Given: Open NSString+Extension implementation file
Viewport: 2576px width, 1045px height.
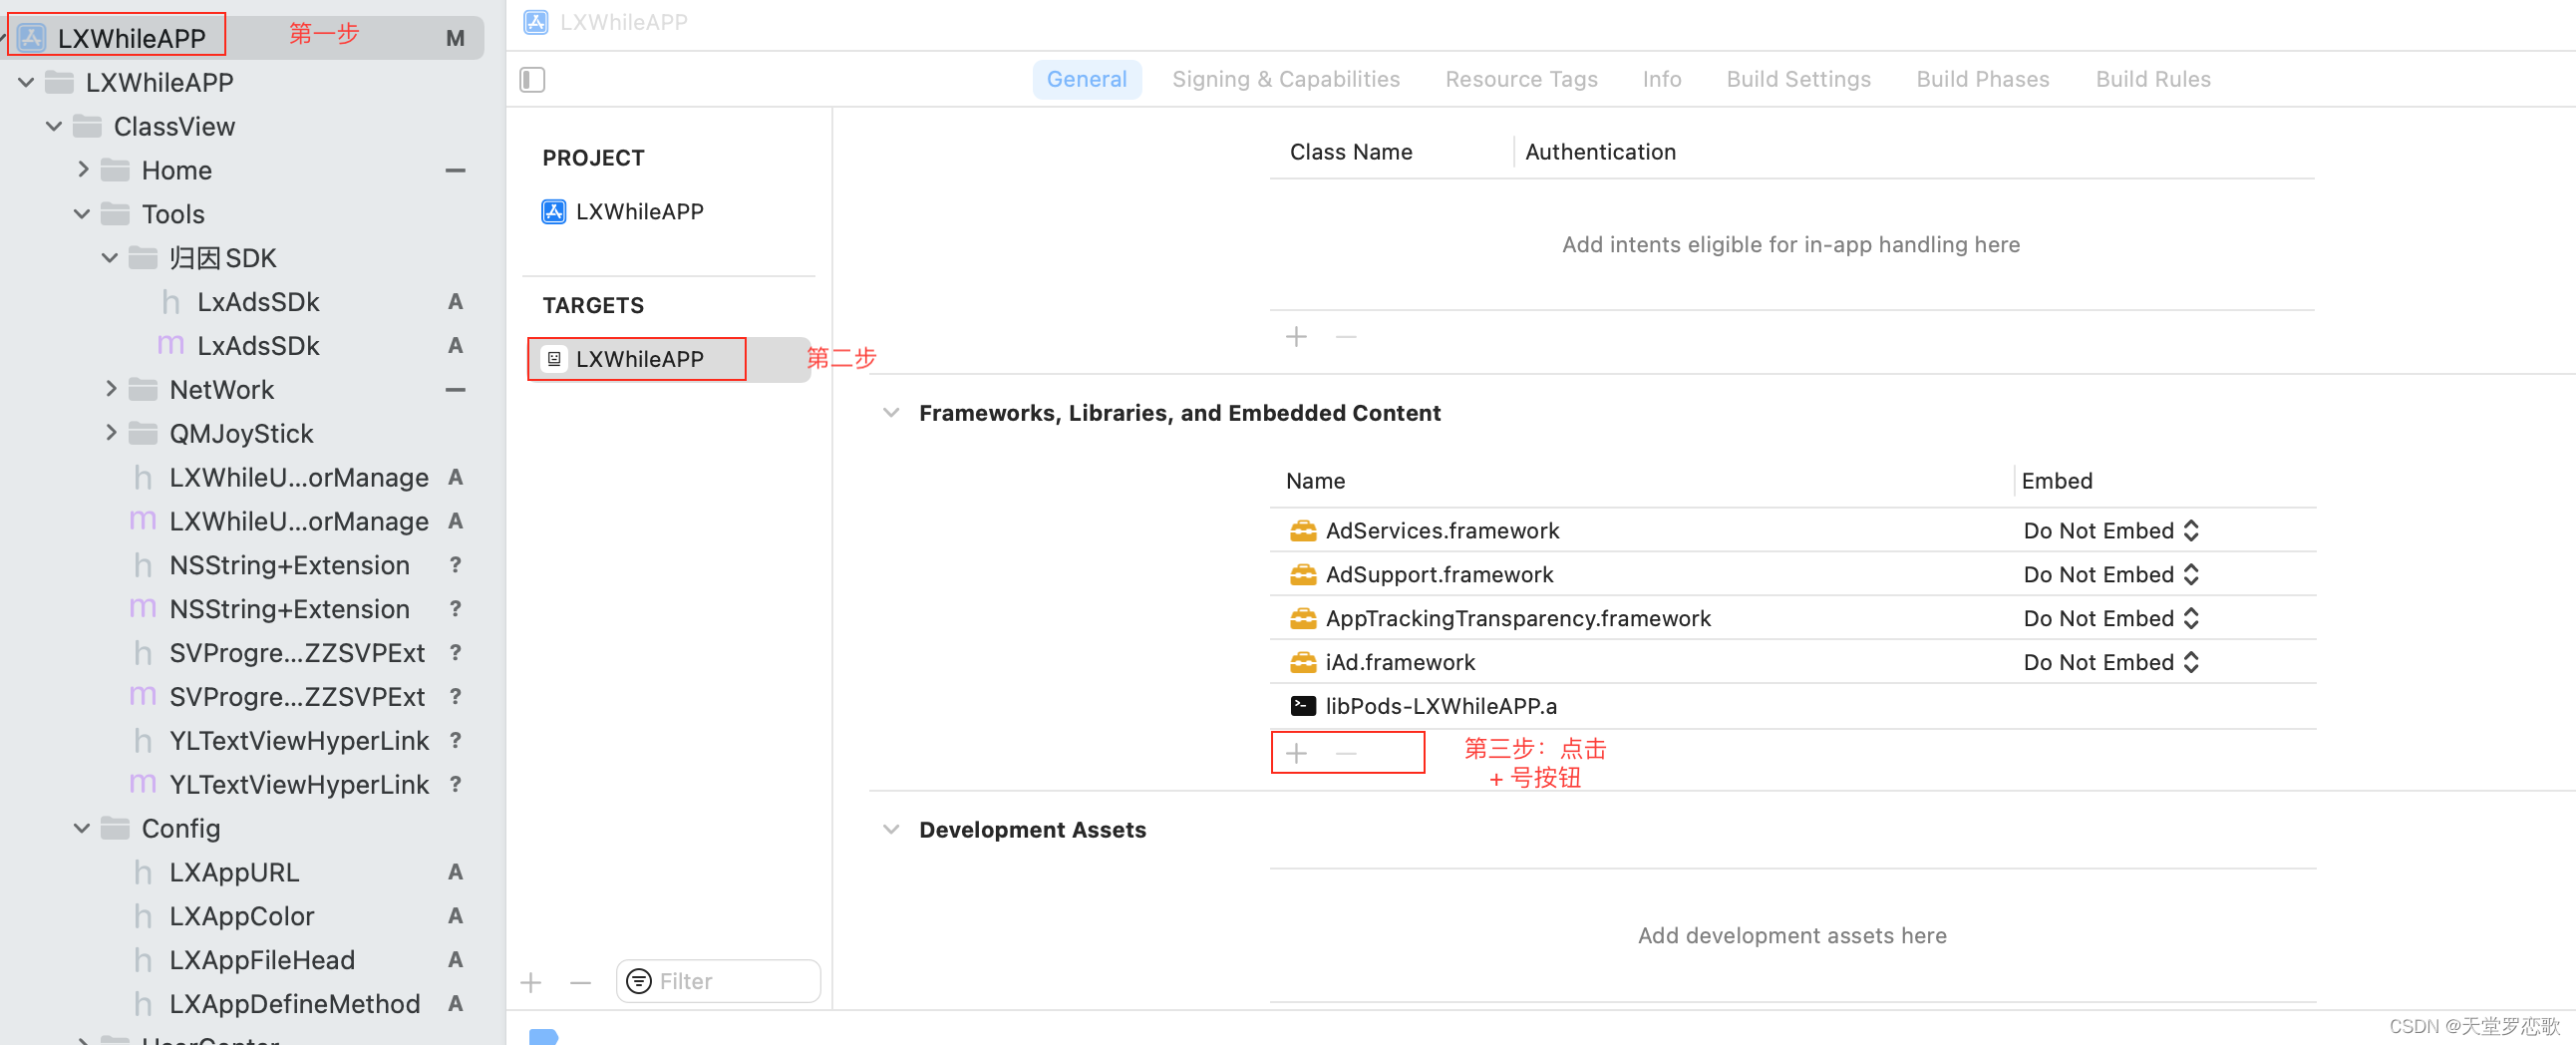Looking at the screenshot, I should [x=289, y=609].
